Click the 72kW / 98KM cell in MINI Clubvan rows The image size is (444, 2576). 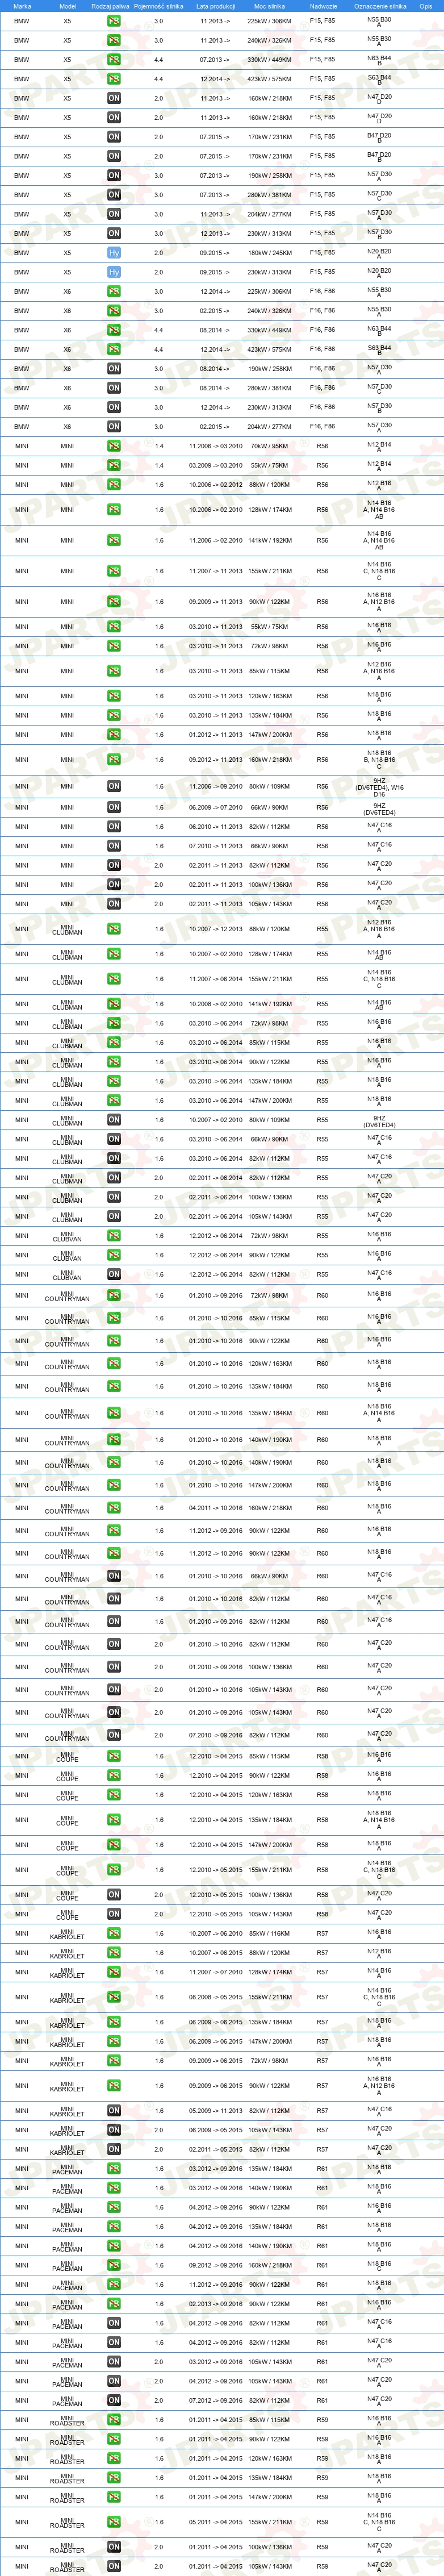click(x=269, y=1236)
